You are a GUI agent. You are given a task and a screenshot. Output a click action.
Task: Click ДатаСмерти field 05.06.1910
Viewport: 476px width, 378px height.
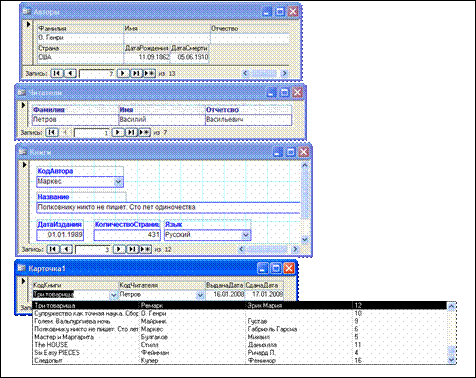point(189,57)
